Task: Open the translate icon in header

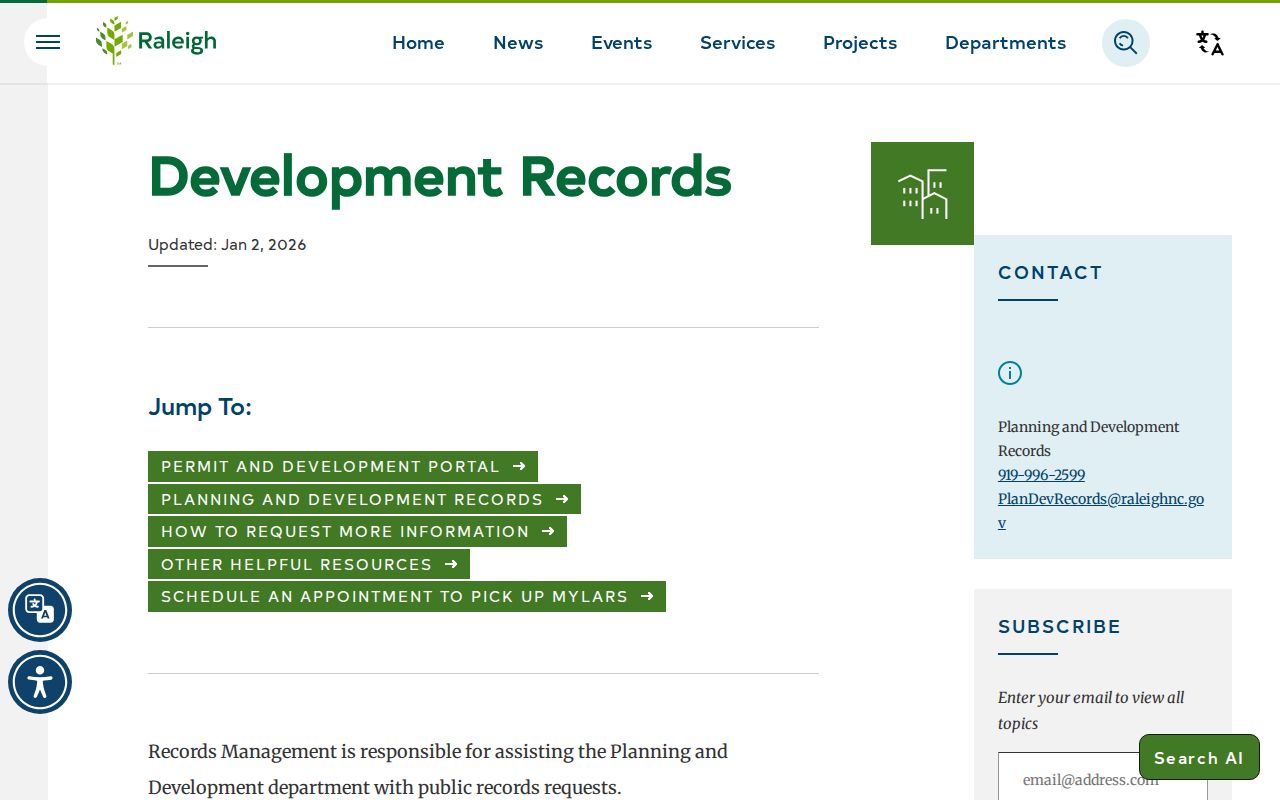Action: pos(1210,43)
